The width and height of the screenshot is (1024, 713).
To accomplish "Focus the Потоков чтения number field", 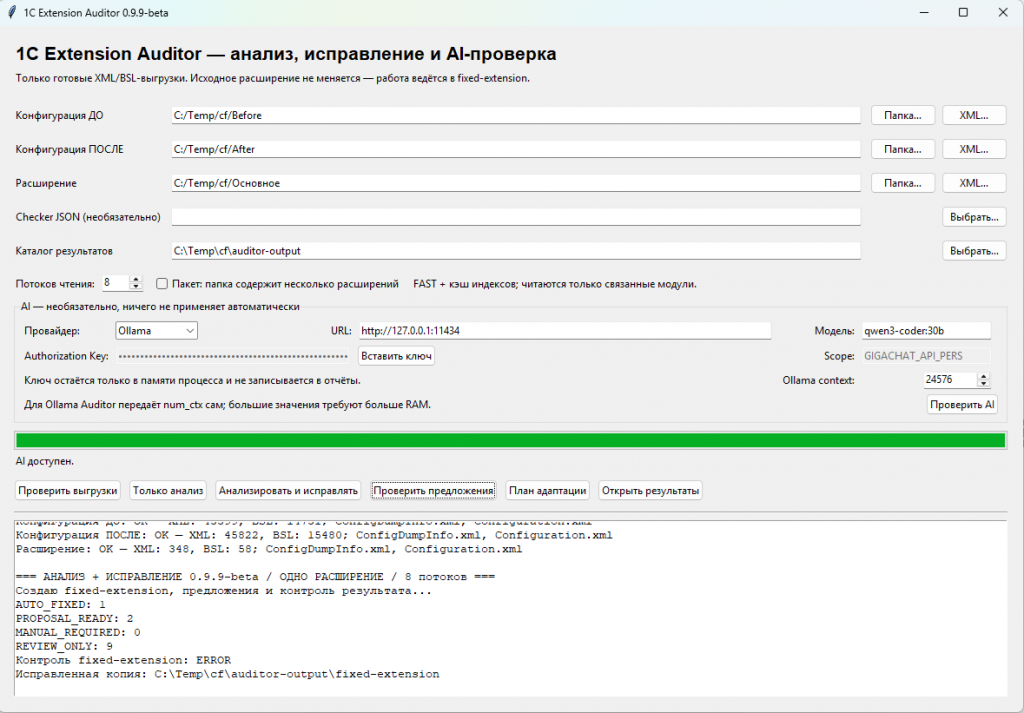I will point(116,283).
